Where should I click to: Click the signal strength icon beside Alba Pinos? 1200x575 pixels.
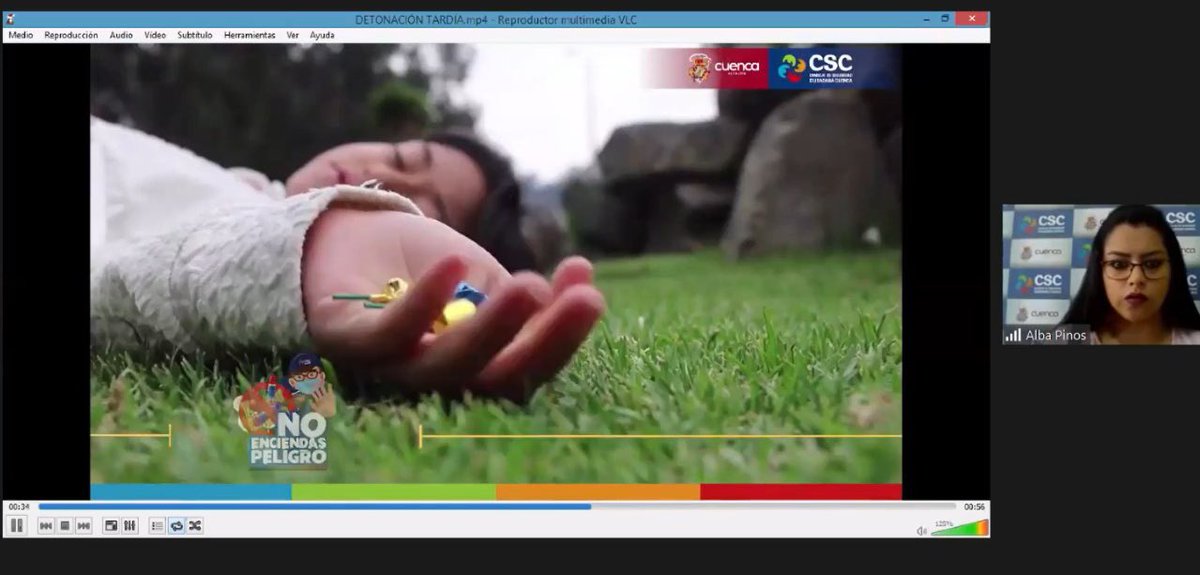(x=1014, y=336)
